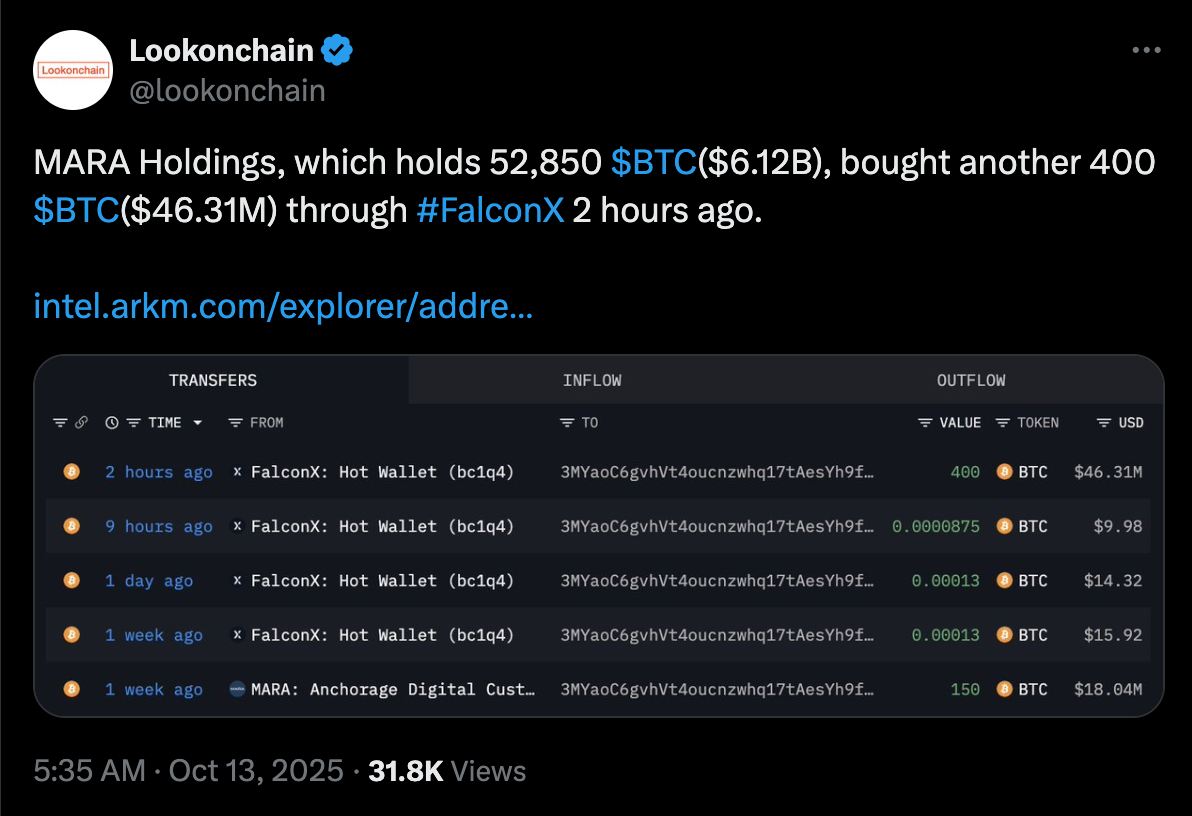Open the three-dot more options menu
The image size is (1192, 816).
(x=1146, y=50)
